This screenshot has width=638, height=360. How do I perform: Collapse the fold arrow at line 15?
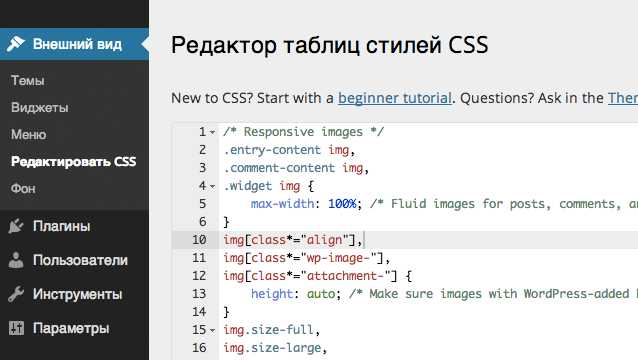(212, 330)
